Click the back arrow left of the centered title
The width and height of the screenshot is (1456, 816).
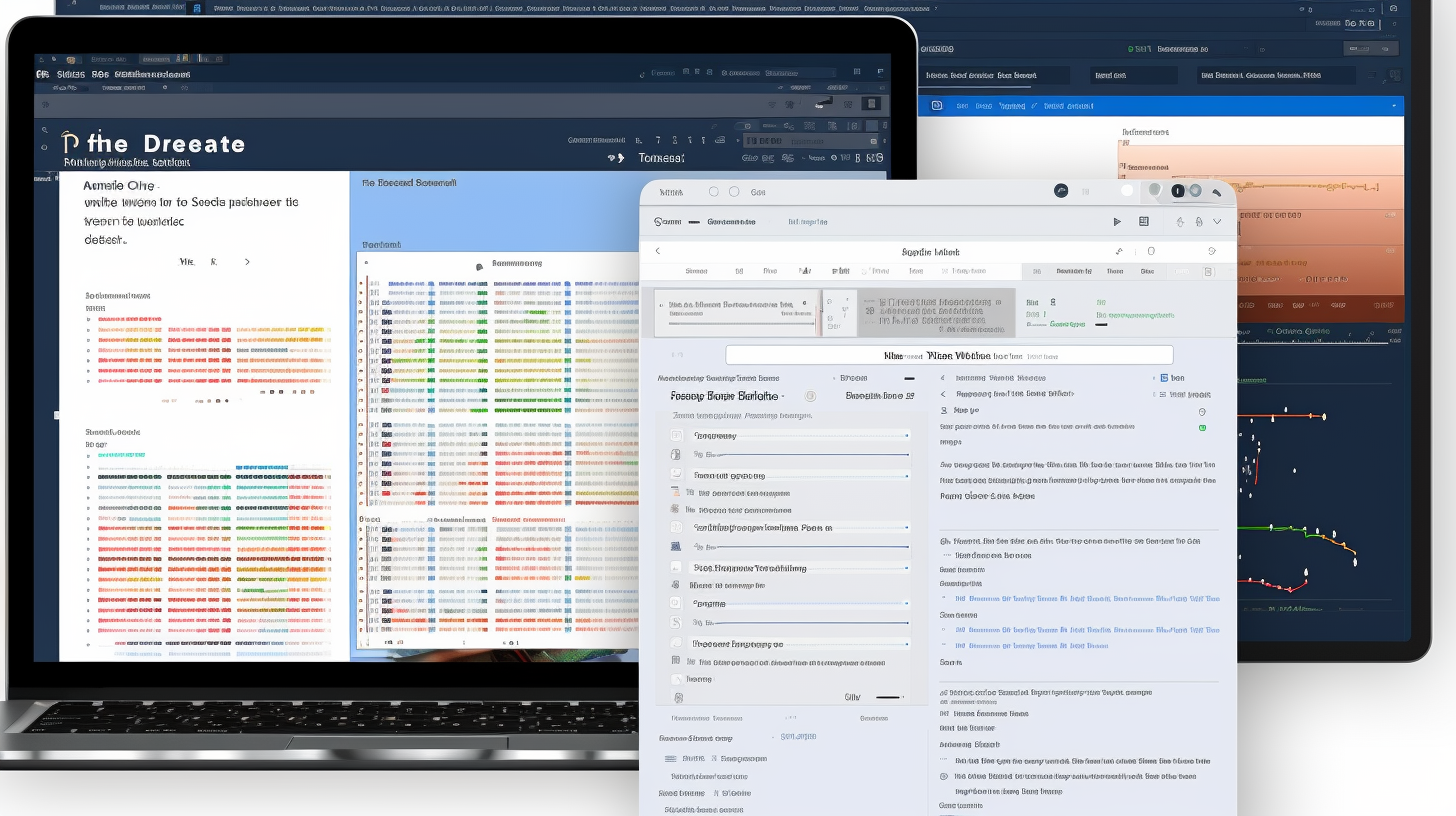click(x=657, y=252)
